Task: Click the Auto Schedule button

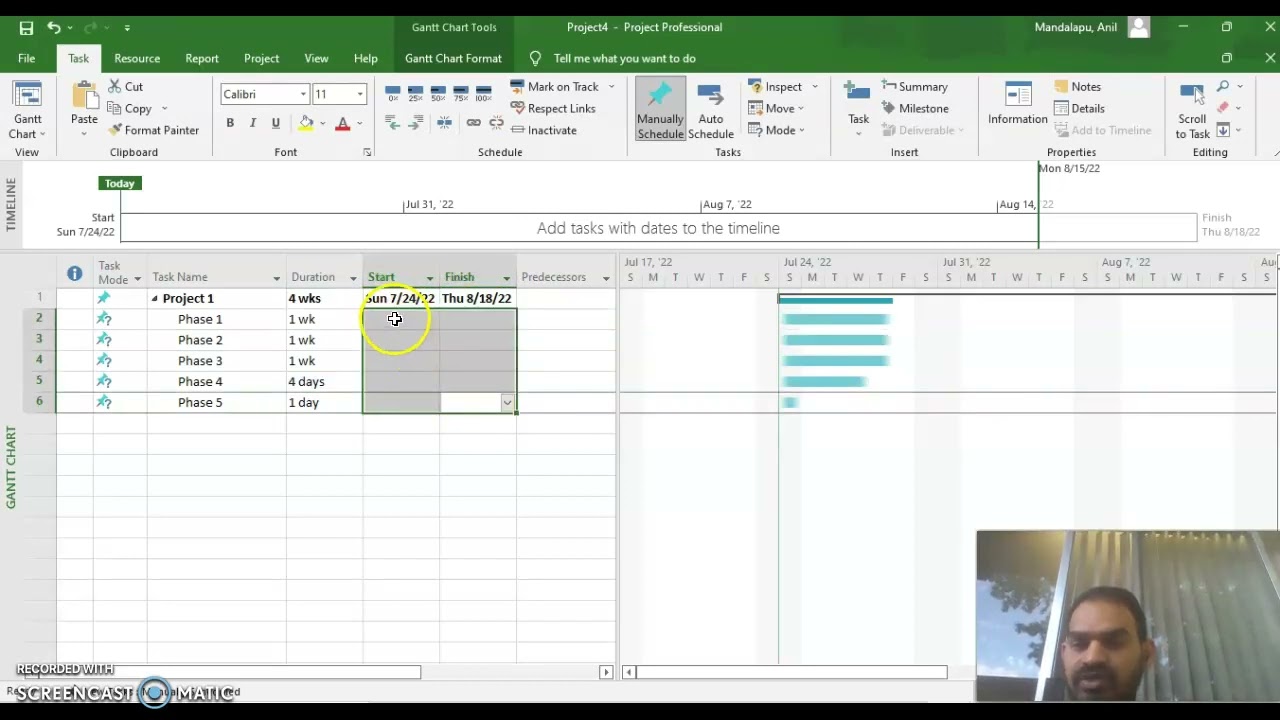Action: (711, 112)
